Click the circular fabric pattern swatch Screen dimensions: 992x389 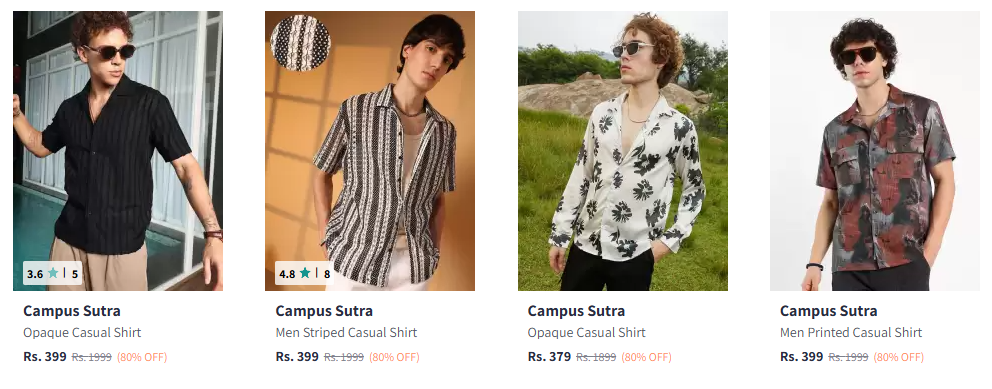(x=301, y=44)
